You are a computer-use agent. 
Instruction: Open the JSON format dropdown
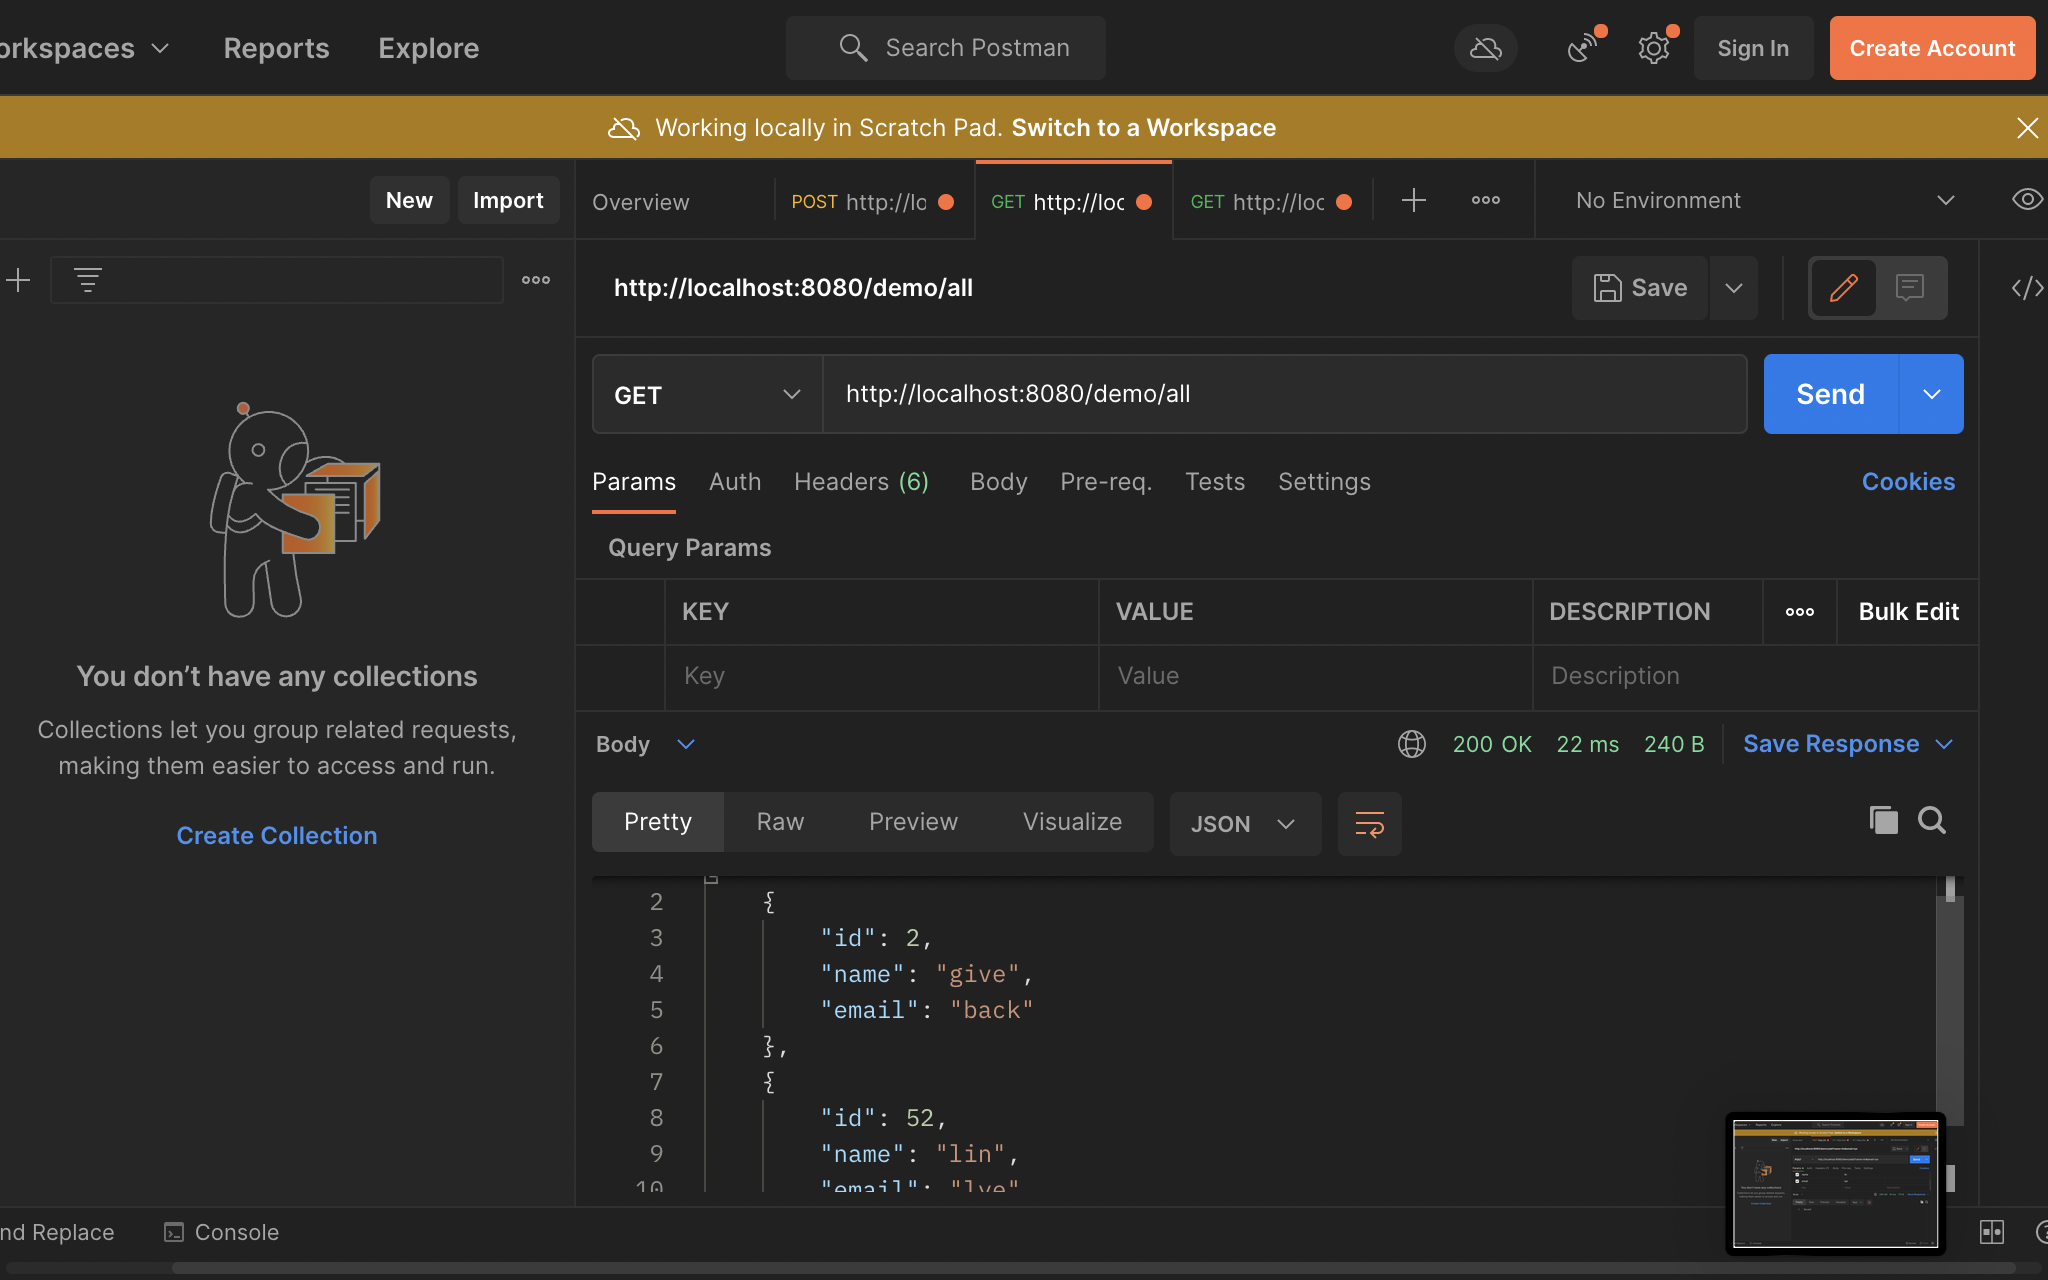1245,824
